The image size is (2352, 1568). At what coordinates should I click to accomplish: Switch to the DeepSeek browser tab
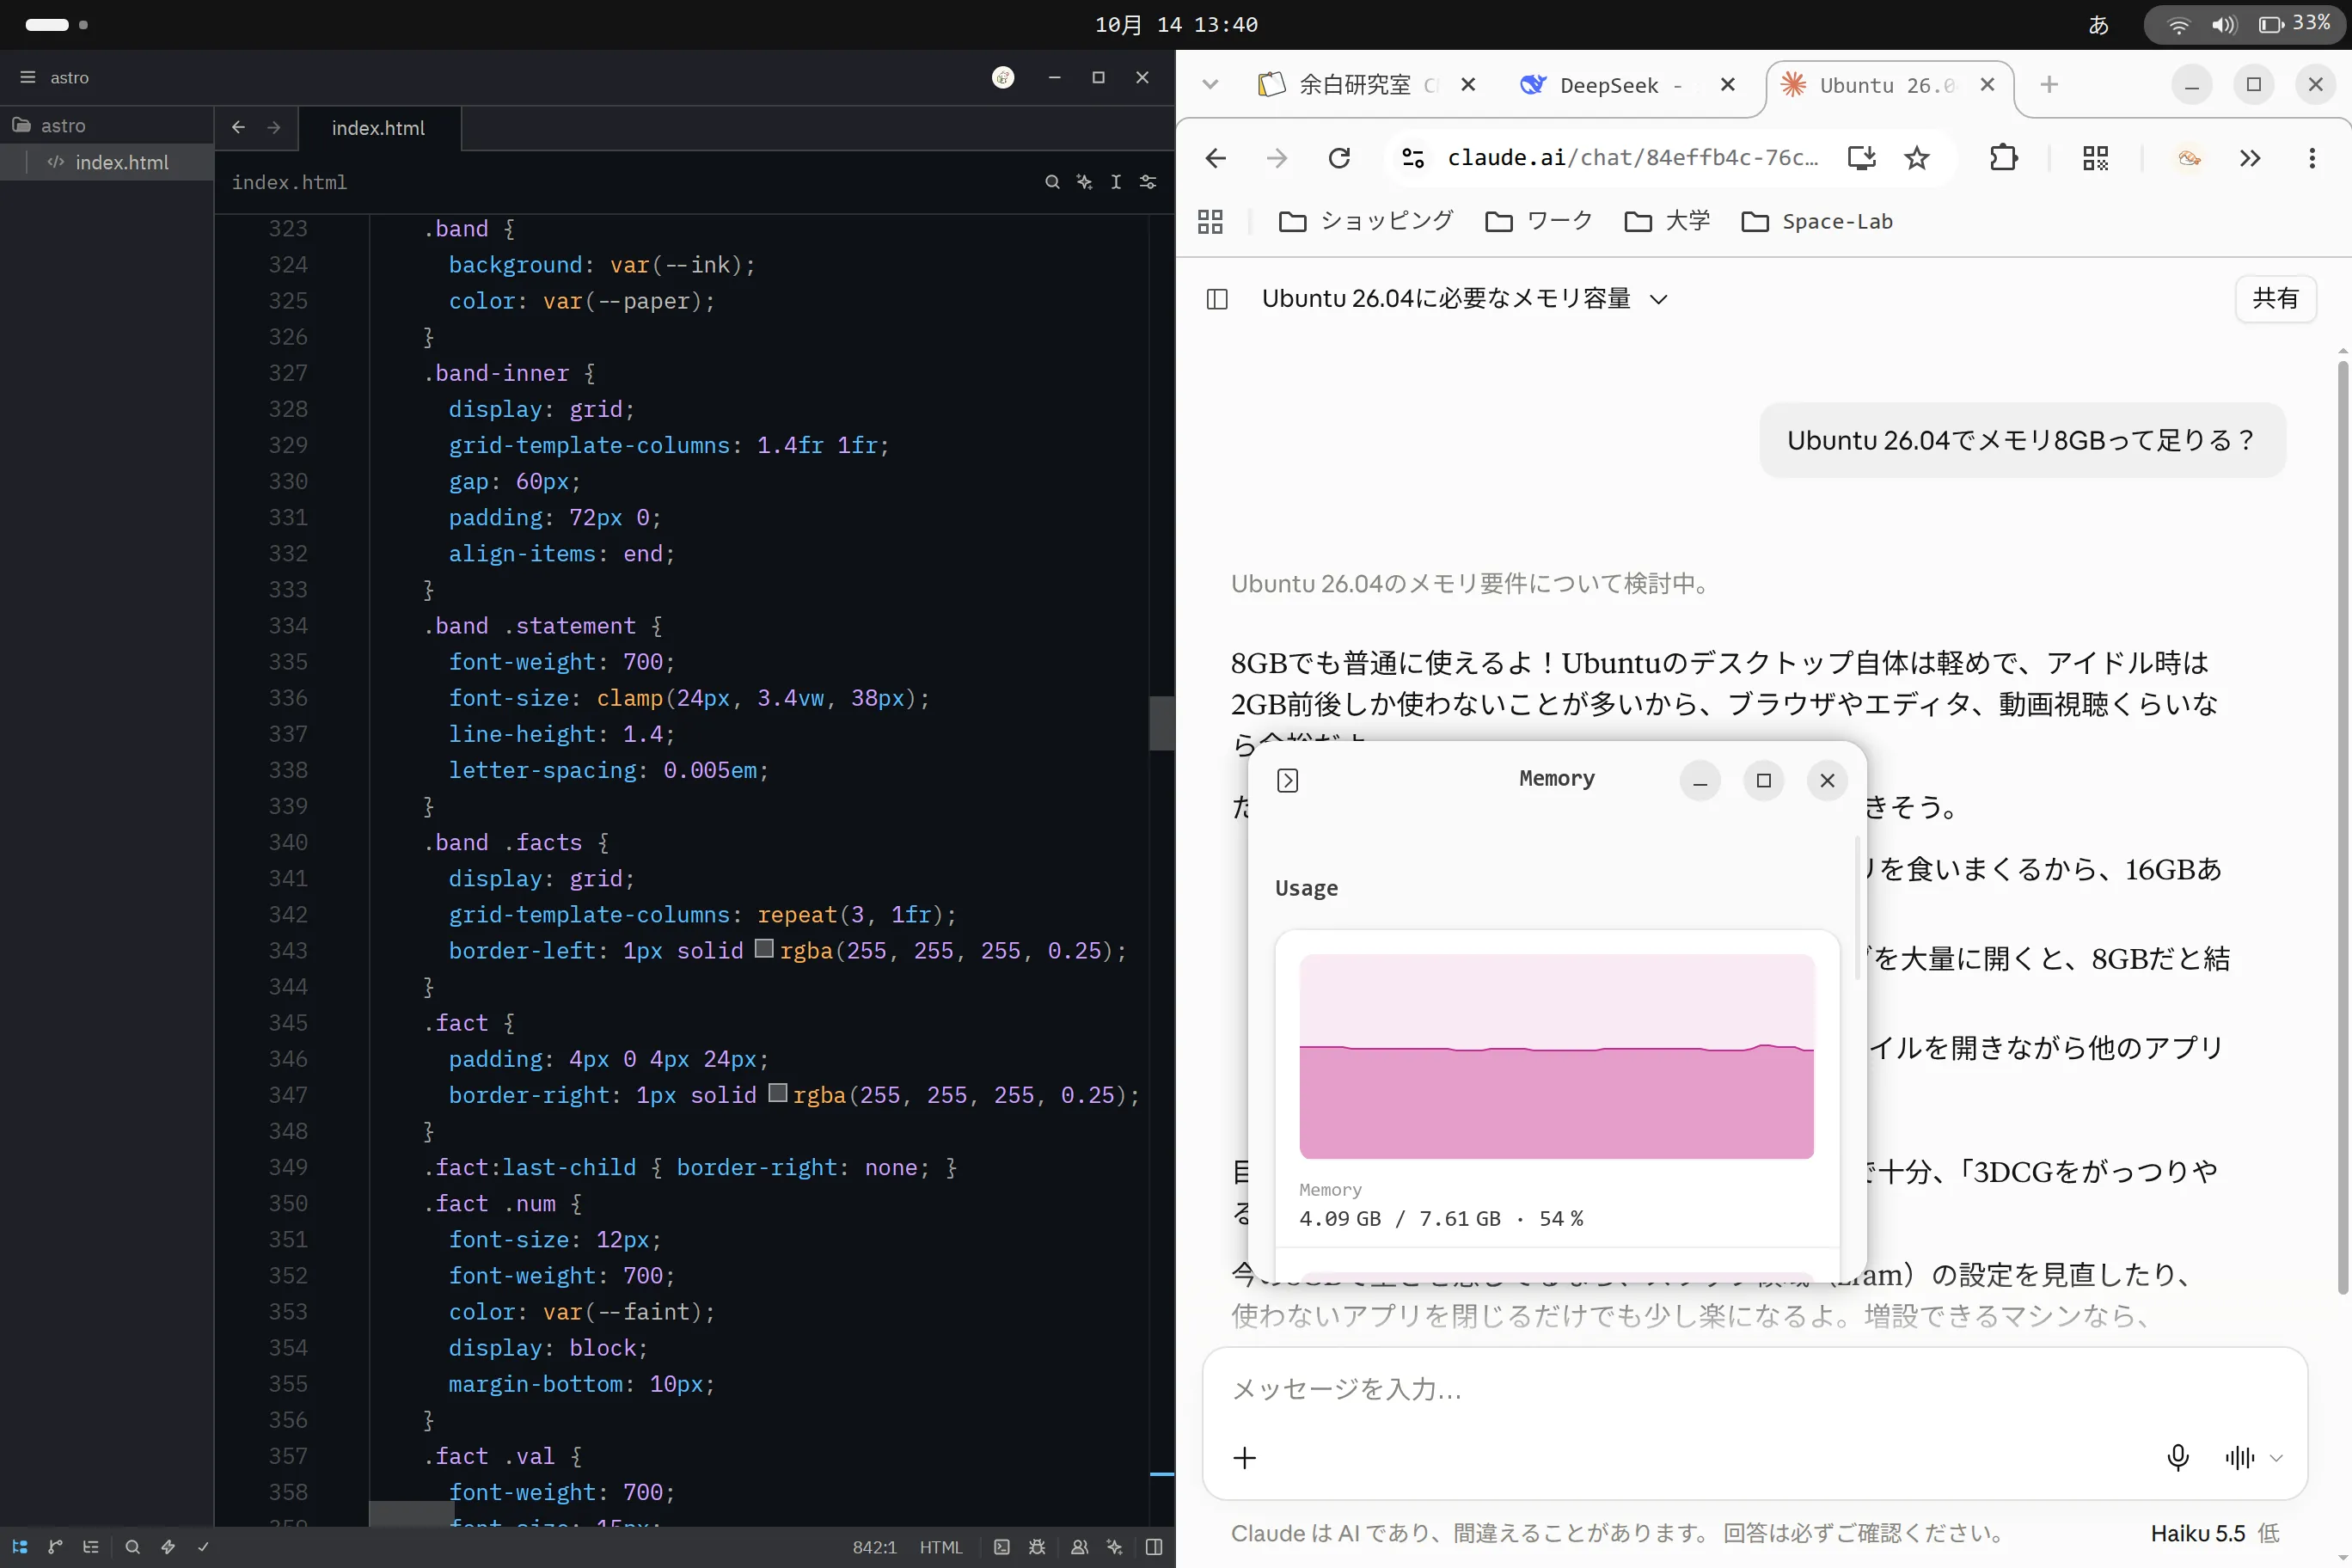(1609, 85)
